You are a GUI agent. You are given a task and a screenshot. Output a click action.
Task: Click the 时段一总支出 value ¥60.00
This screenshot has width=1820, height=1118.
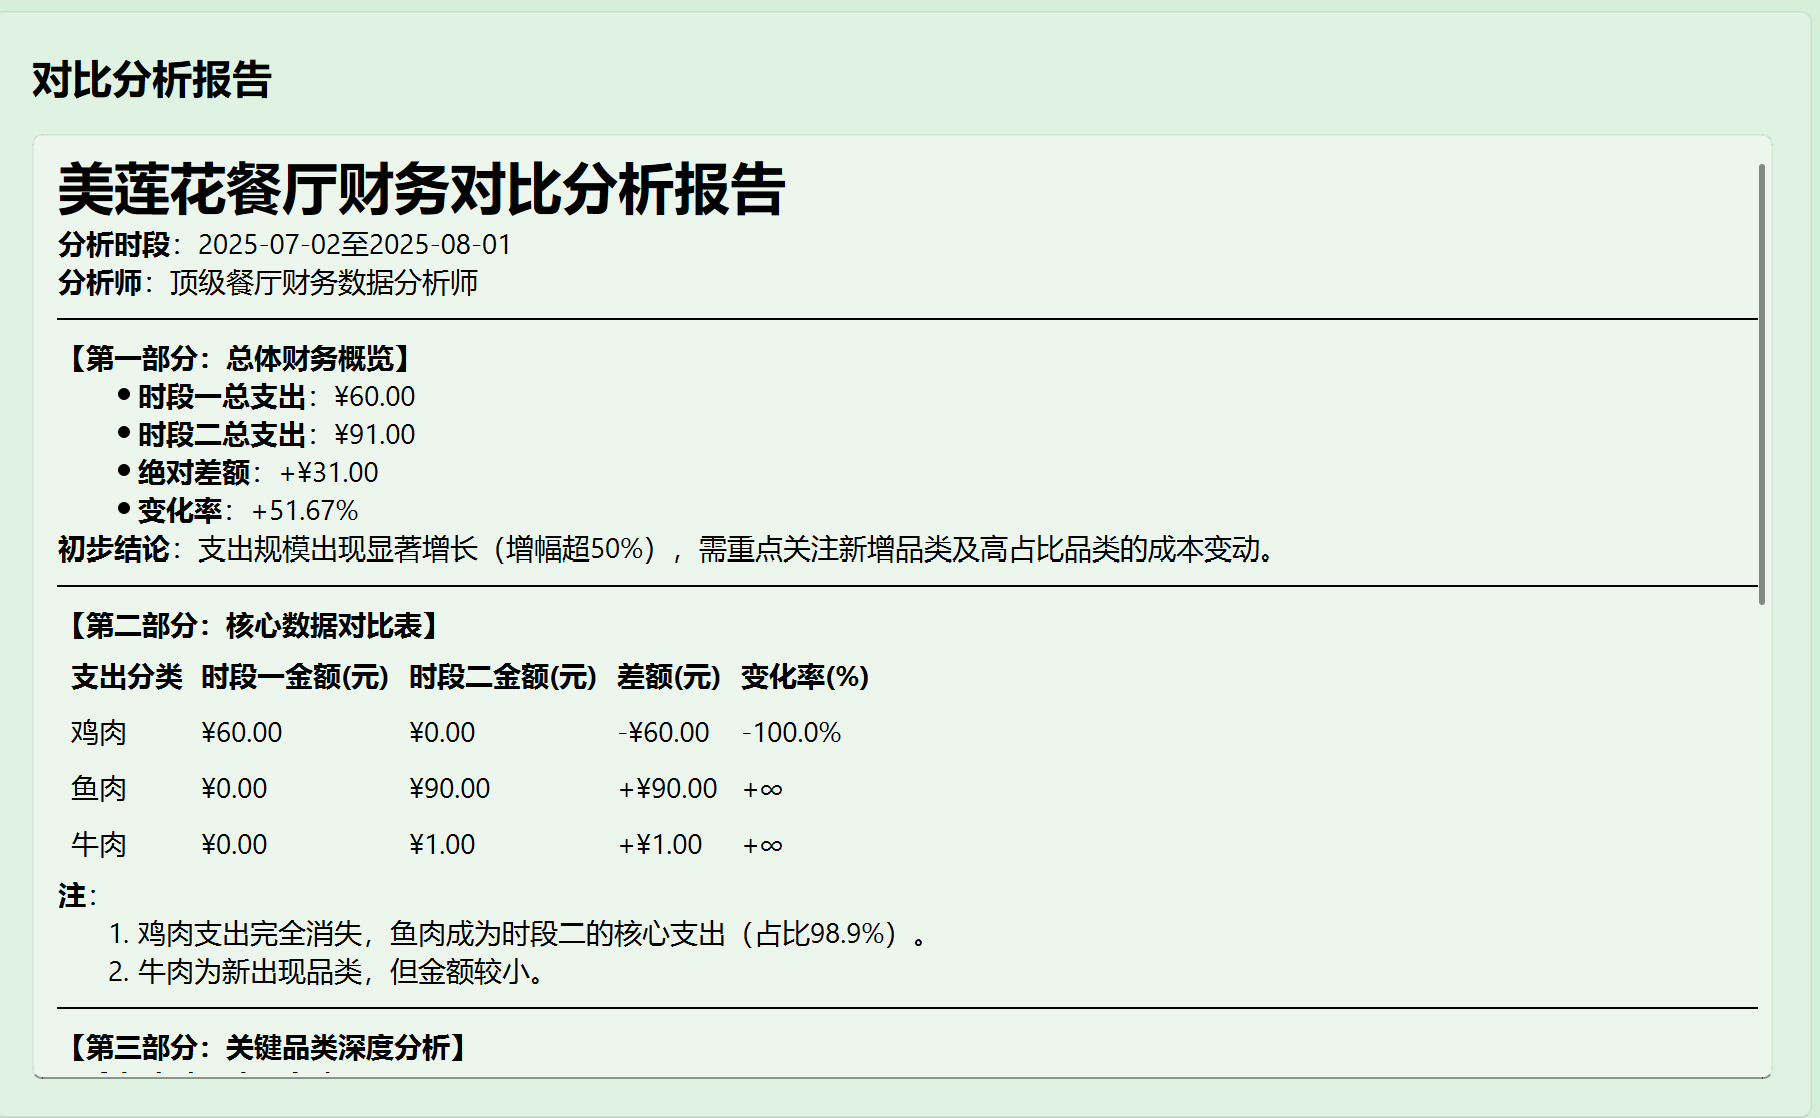375,397
